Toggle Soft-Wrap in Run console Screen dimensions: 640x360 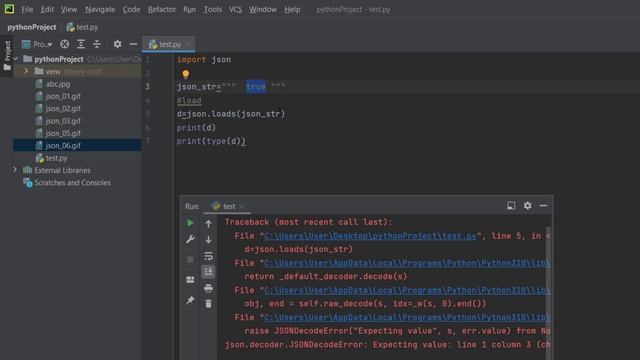pyautogui.click(x=208, y=256)
